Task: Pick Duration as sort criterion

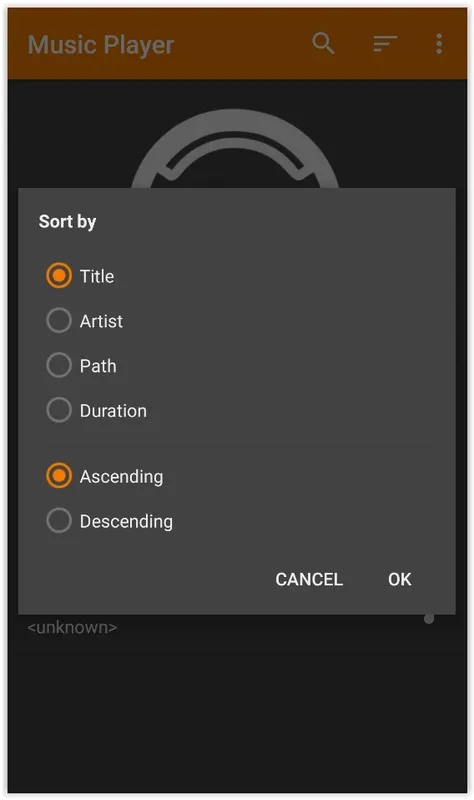Action: click(59, 410)
